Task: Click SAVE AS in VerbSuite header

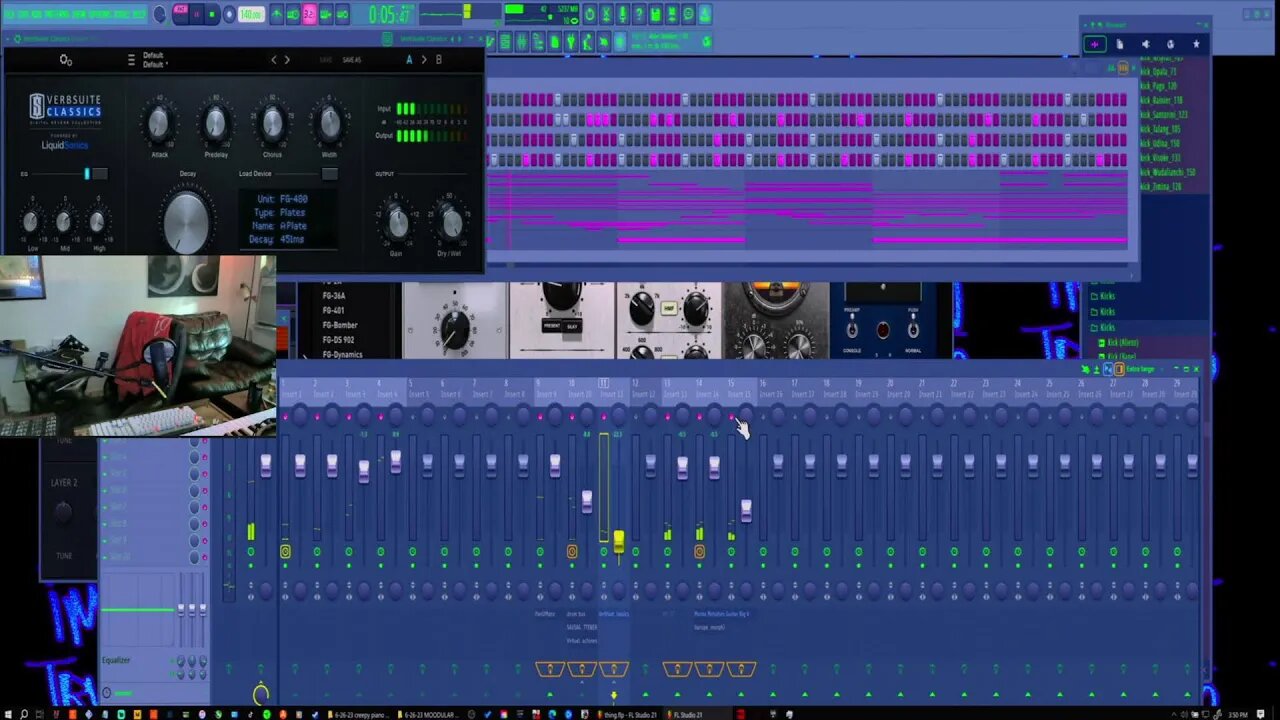Action: (x=351, y=60)
